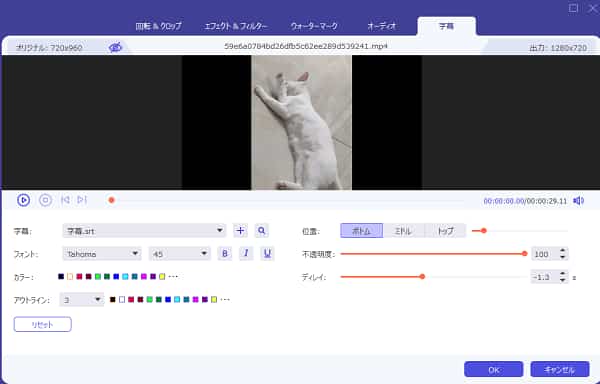Click the playback progress marker
This screenshot has height=384, width=600.
coord(111,200)
